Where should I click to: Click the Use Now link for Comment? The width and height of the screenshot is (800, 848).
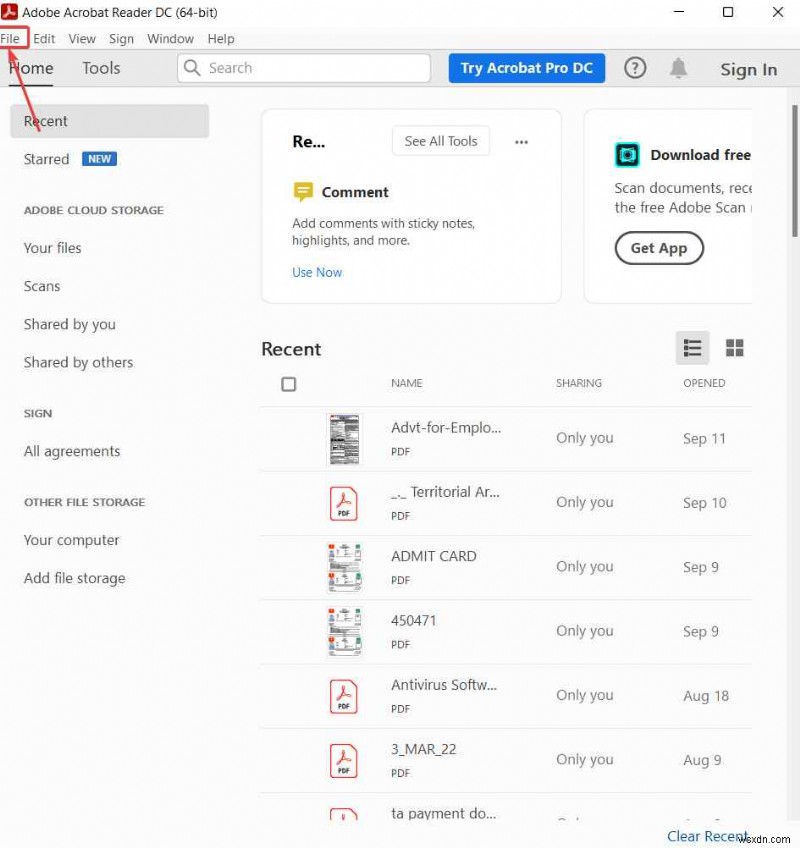[317, 272]
